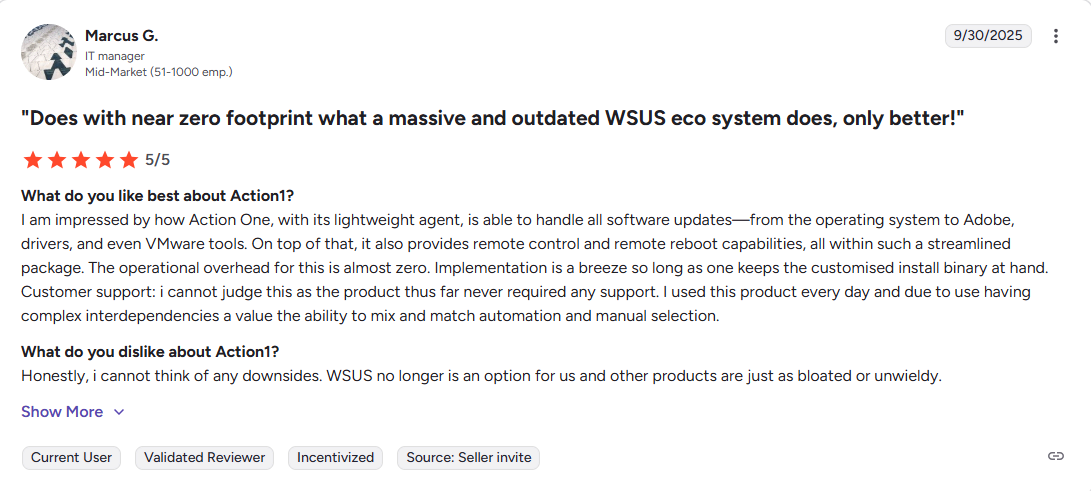Click the Incentivized label
Screen dimensions: 1091x491
pyautogui.click(x=337, y=458)
